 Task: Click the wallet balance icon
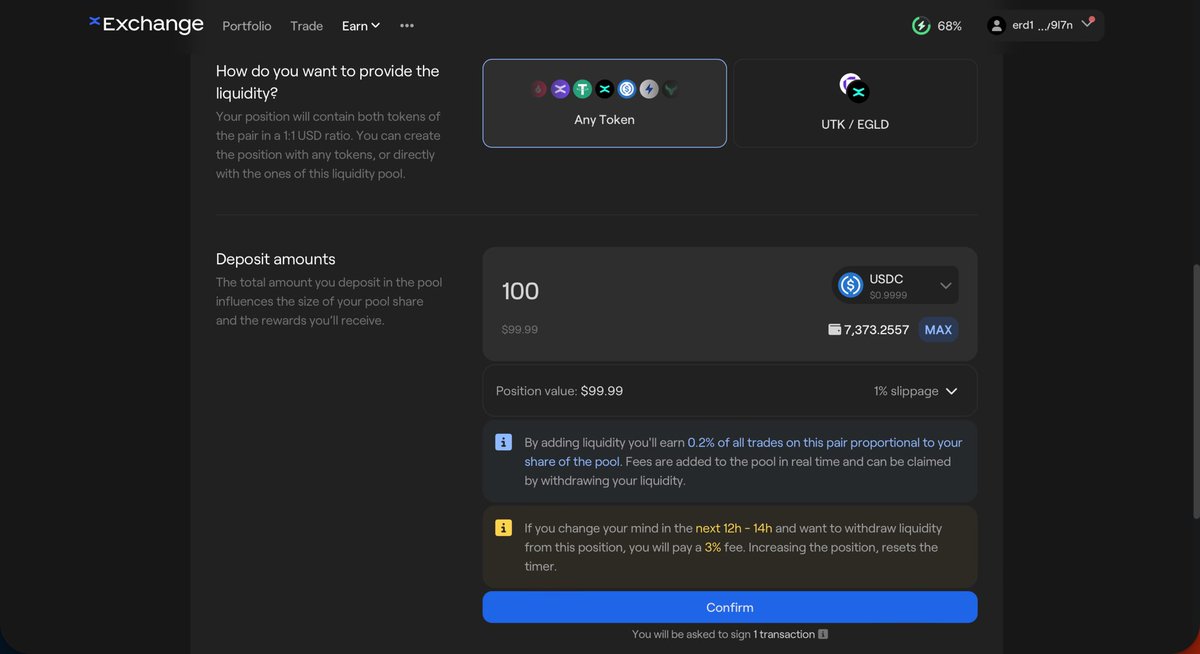pyautogui.click(x=834, y=330)
